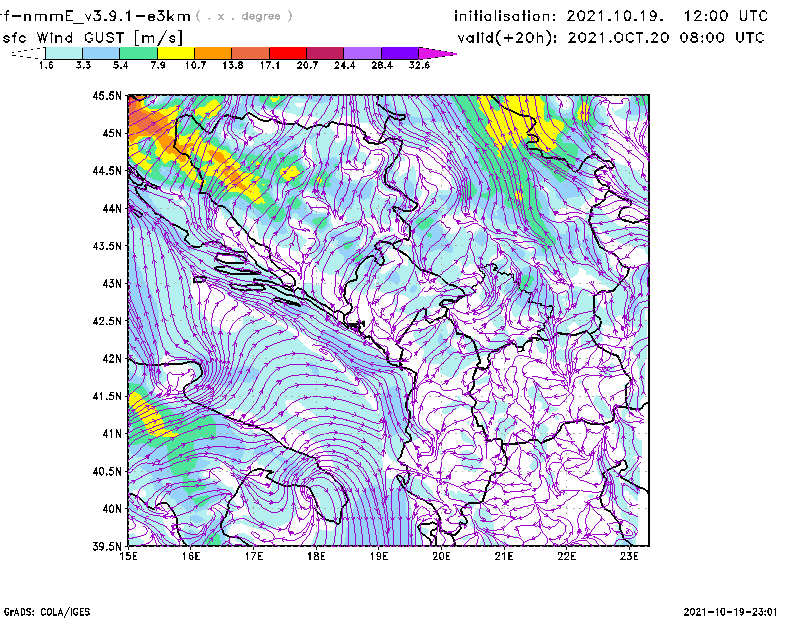
Task: Click the timestamp 2021-10-19-23:01
Action: coord(730,612)
